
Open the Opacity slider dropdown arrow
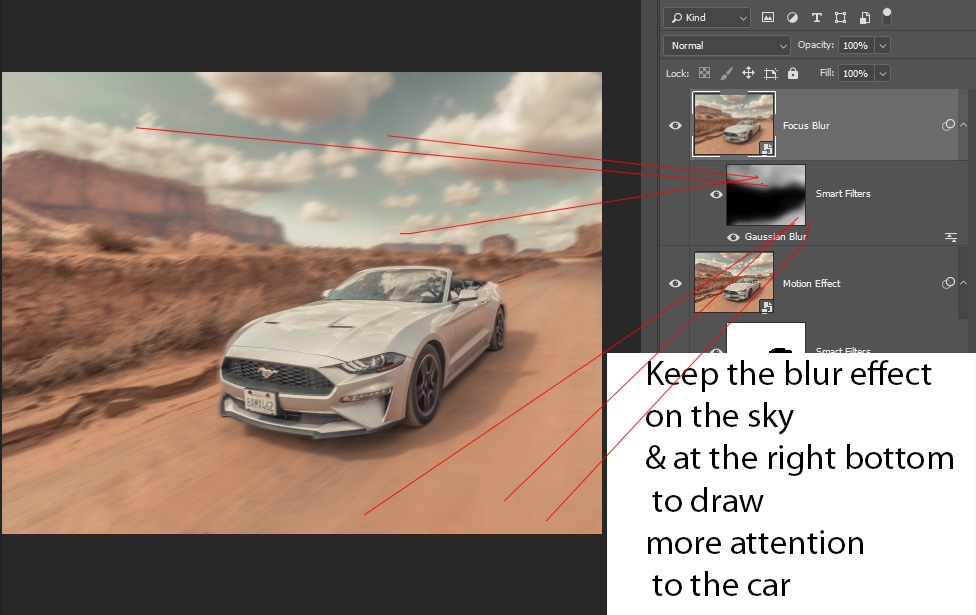pos(882,46)
